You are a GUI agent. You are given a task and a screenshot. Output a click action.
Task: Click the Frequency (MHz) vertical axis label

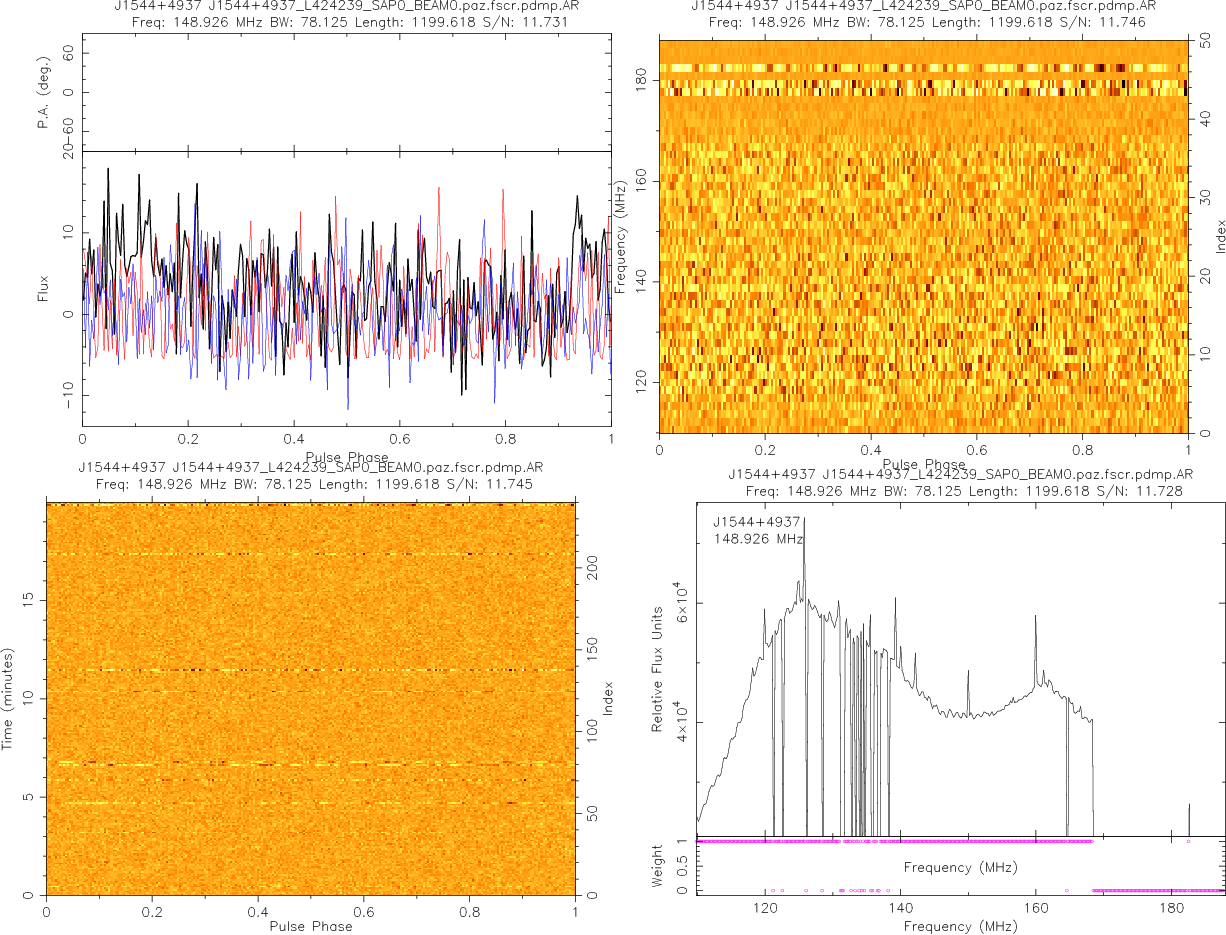621,235
